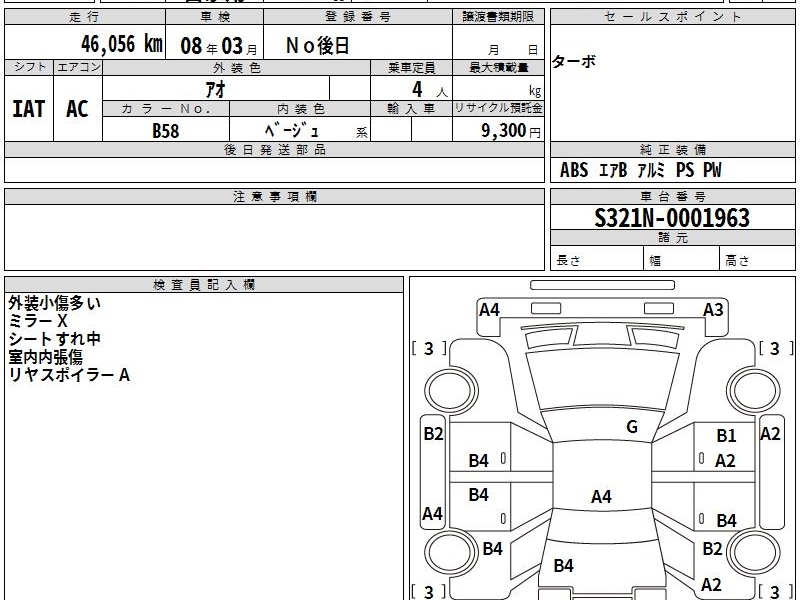Click the 検査員記入欄 header

point(204,285)
